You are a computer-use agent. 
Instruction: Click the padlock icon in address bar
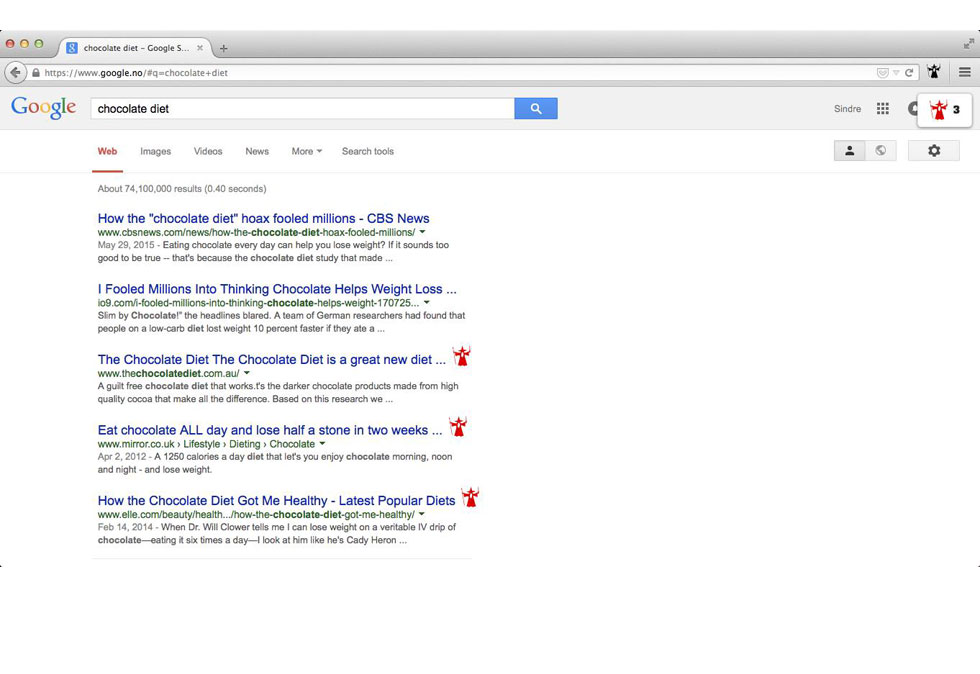36,73
